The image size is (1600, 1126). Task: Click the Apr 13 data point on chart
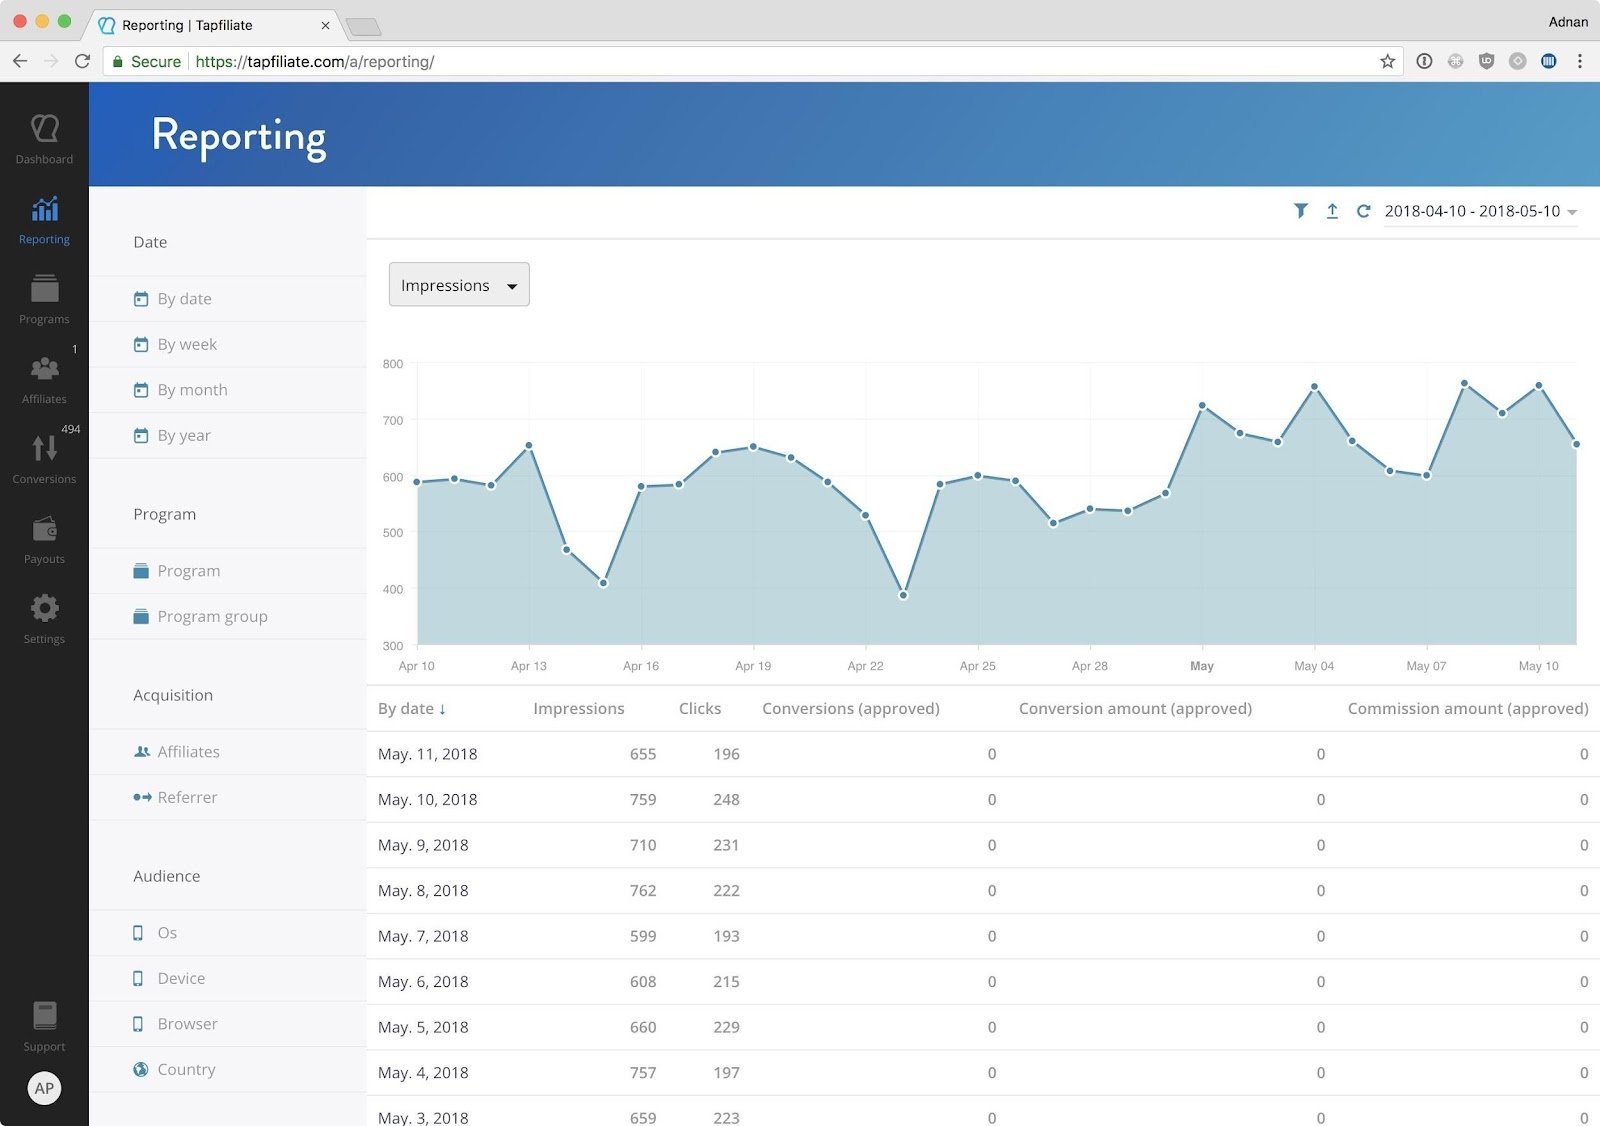(x=529, y=445)
